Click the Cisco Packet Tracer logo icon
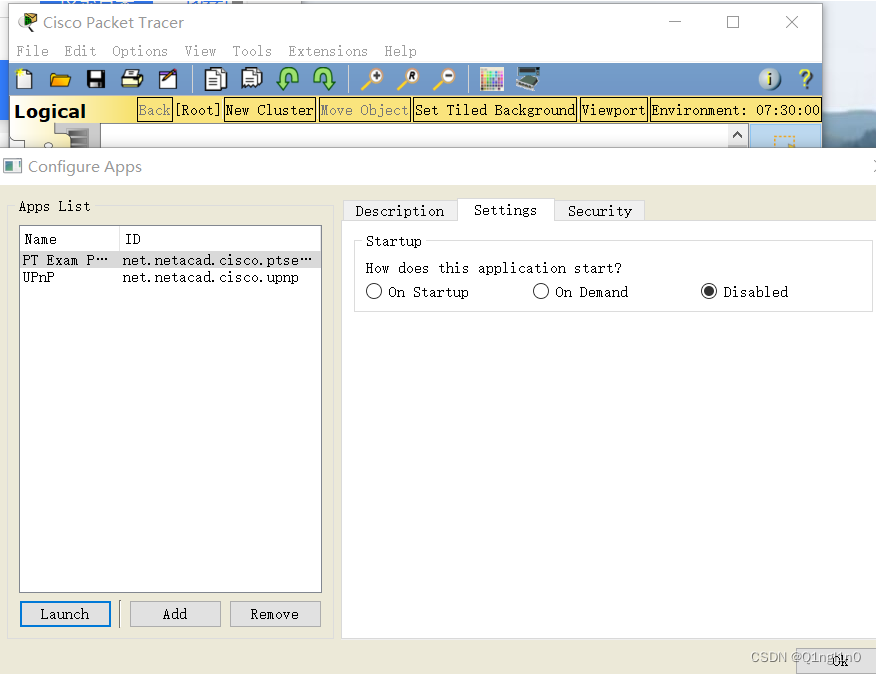The image size is (876, 674). (27, 22)
